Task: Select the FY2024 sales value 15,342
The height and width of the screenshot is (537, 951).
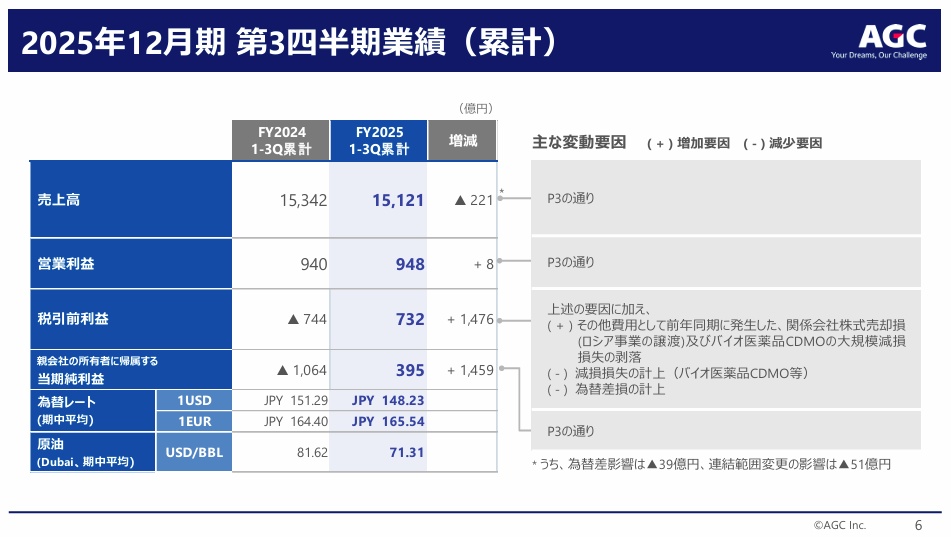Action: pos(303,200)
